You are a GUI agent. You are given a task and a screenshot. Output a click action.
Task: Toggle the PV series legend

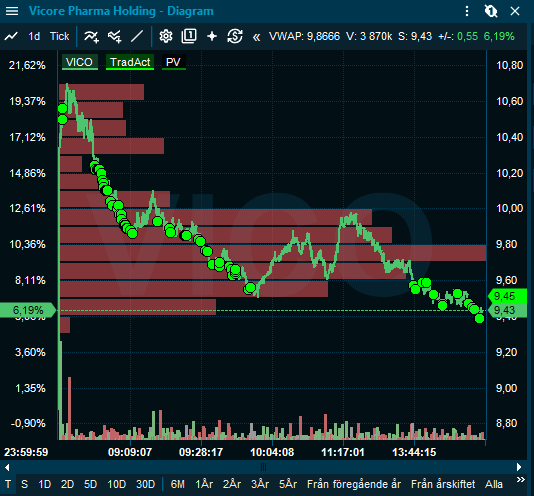(173, 62)
